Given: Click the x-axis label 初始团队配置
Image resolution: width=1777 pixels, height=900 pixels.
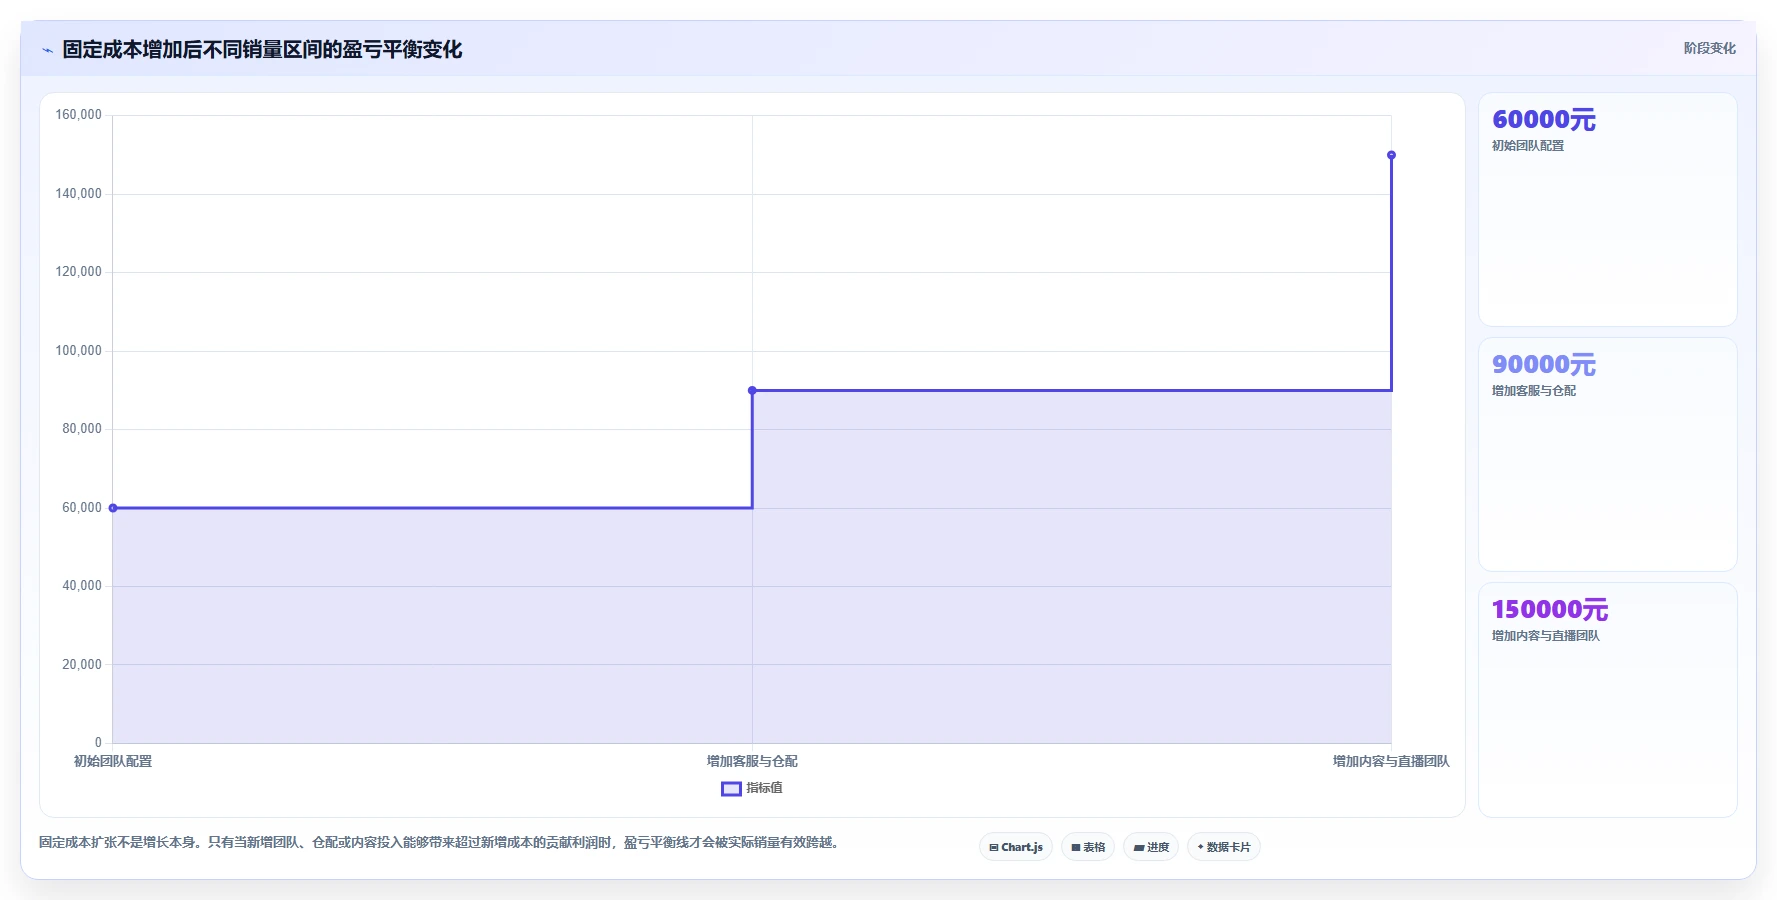Looking at the screenshot, I should [x=113, y=761].
